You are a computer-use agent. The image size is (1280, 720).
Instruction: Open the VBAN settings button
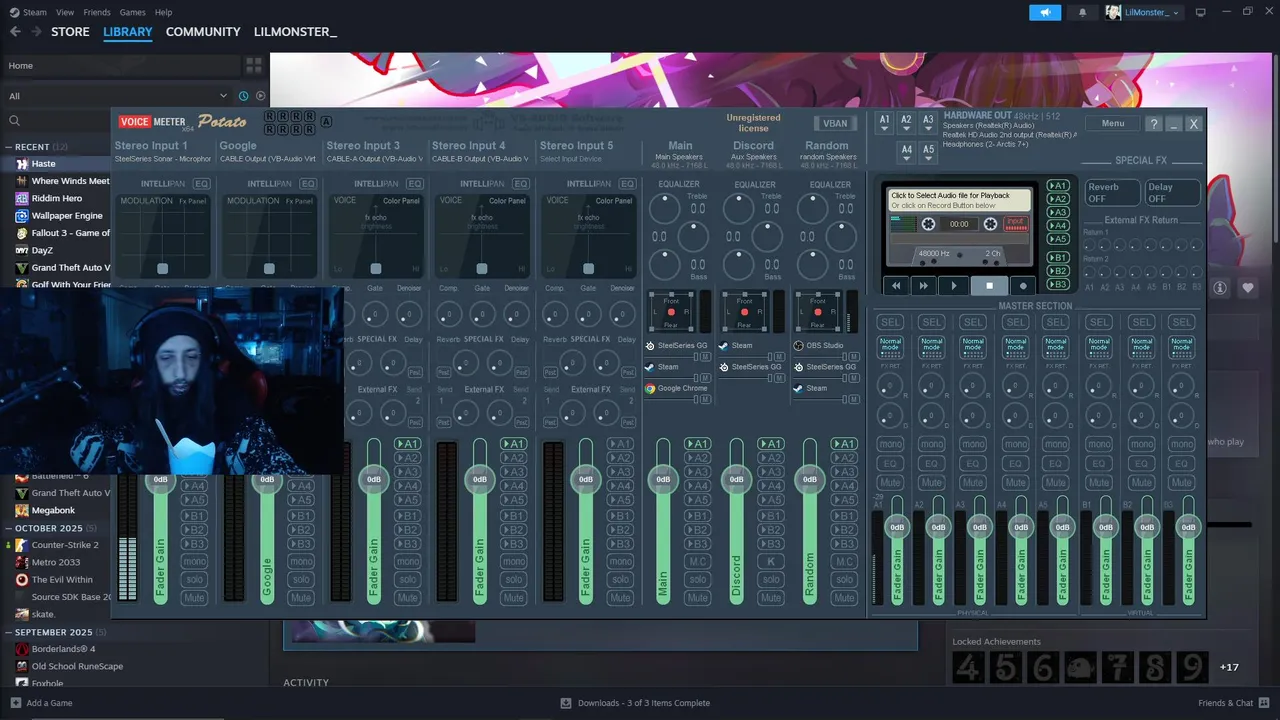pos(835,124)
